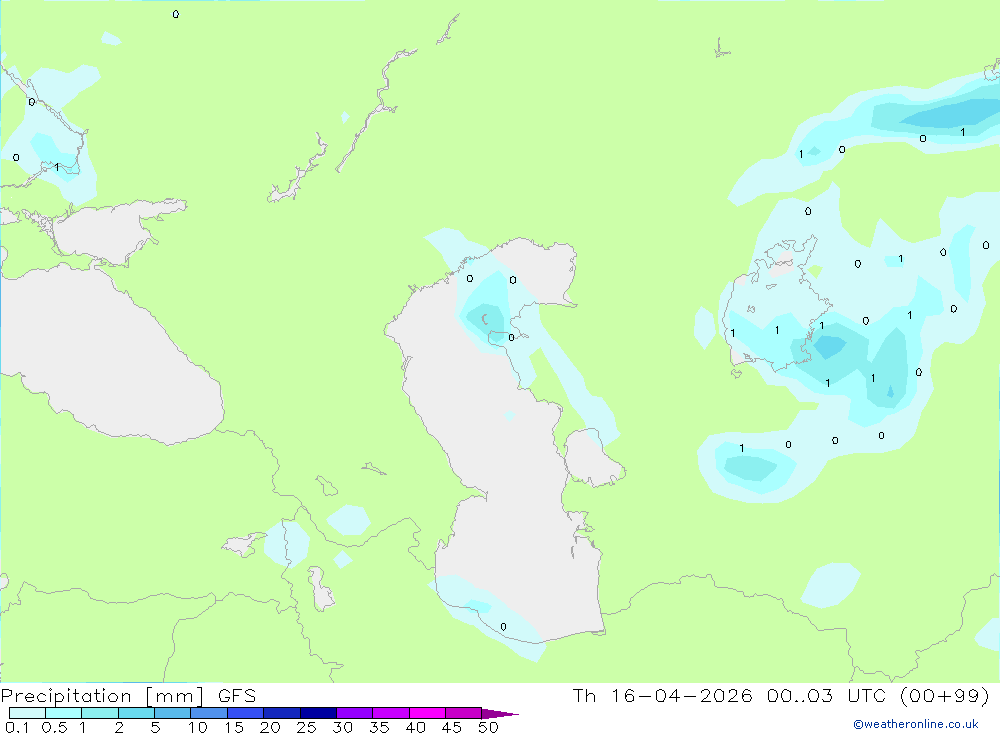Click the 'Precipitation [mm]' title text
This screenshot has height=733, width=1000.
(x=102, y=696)
